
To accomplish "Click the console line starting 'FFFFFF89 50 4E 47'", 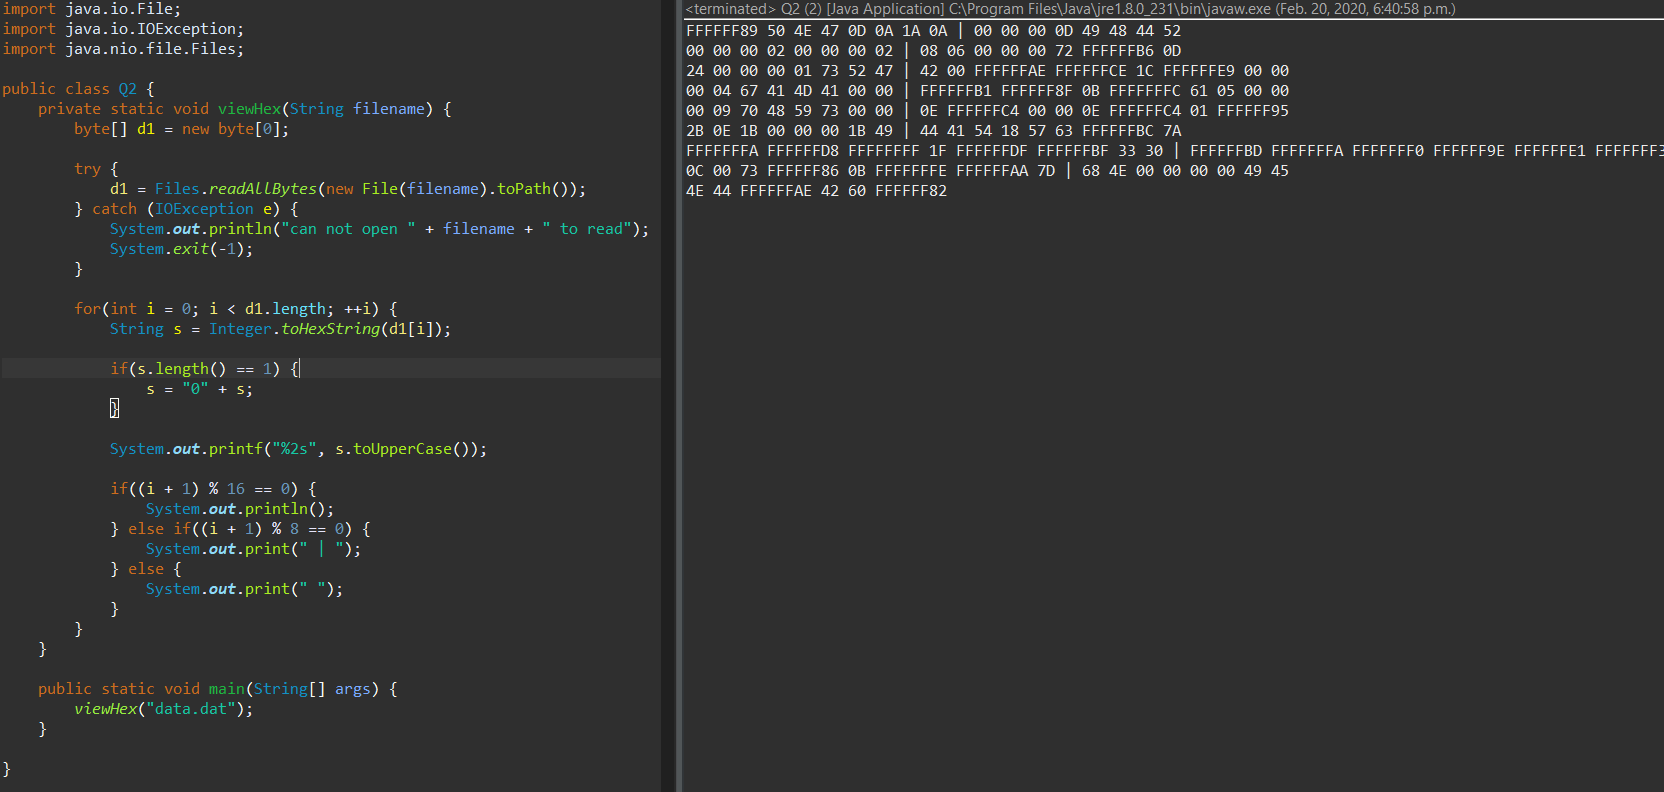I will pos(933,31).
